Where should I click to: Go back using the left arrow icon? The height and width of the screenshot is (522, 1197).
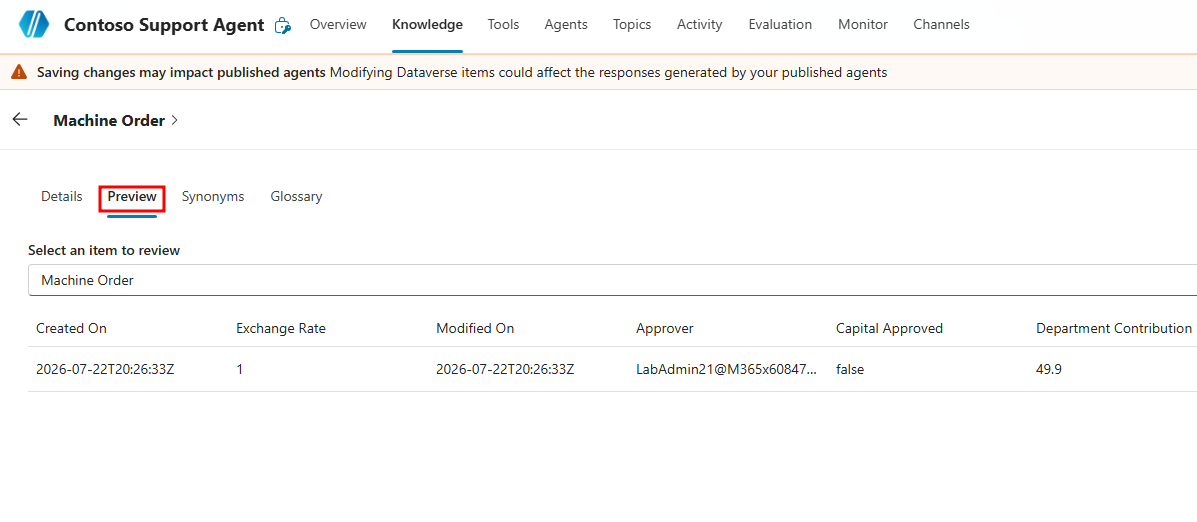[20, 119]
